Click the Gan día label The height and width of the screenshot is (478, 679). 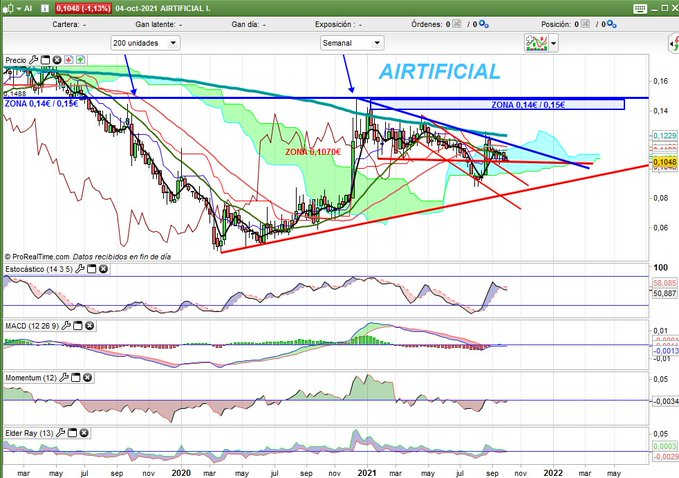pyautogui.click(x=246, y=25)
